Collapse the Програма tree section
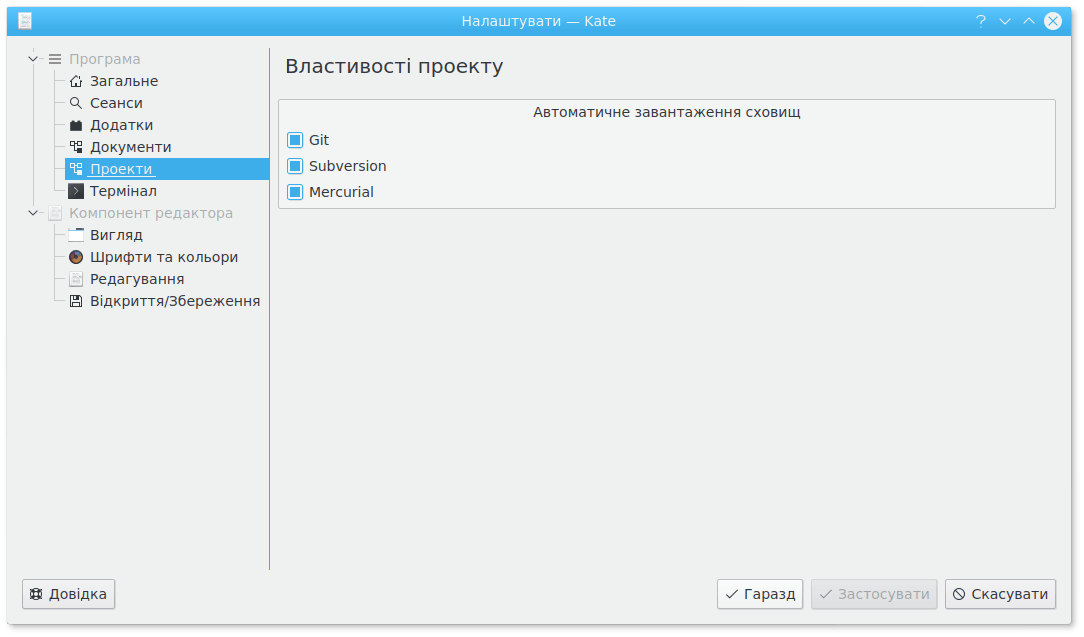 [x=34, y=59]
